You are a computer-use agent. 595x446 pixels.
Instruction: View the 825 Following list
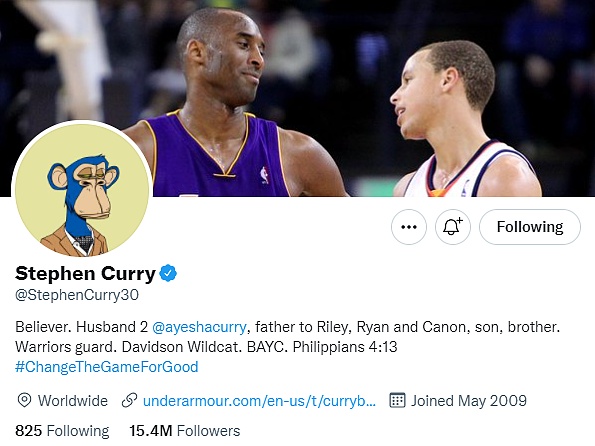(62, 431)
